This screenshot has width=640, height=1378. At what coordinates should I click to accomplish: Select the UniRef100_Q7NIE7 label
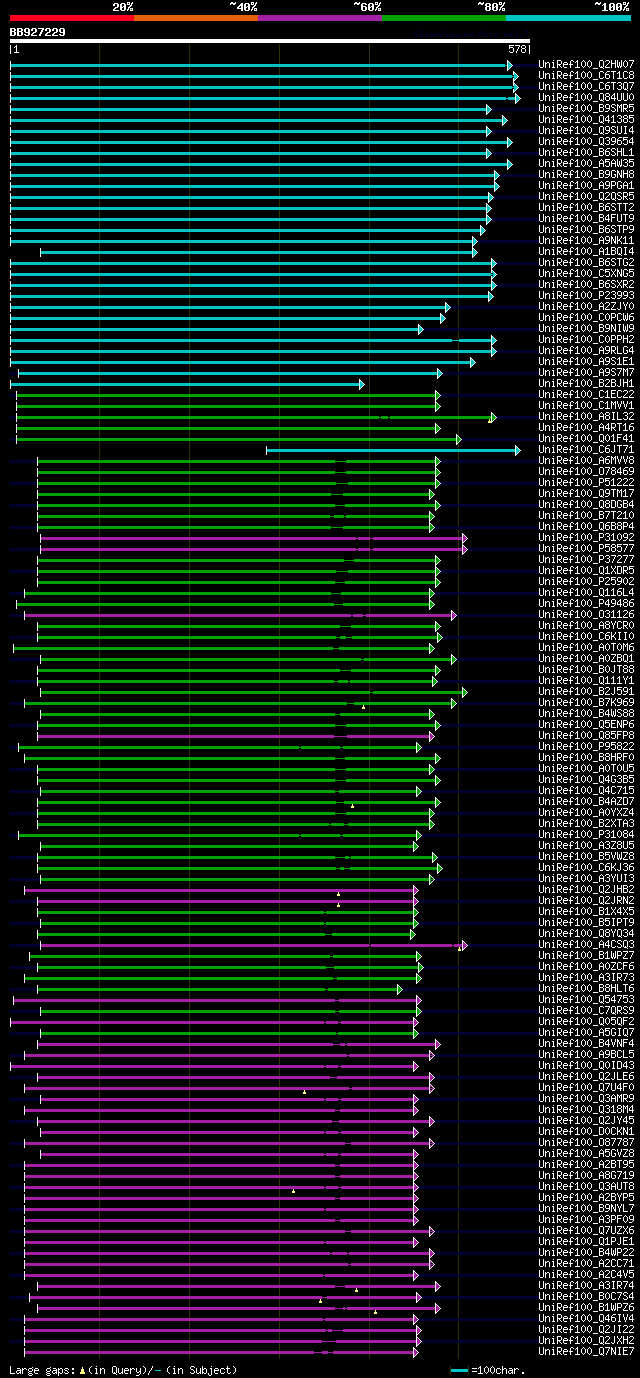(x=586, y=1351)
